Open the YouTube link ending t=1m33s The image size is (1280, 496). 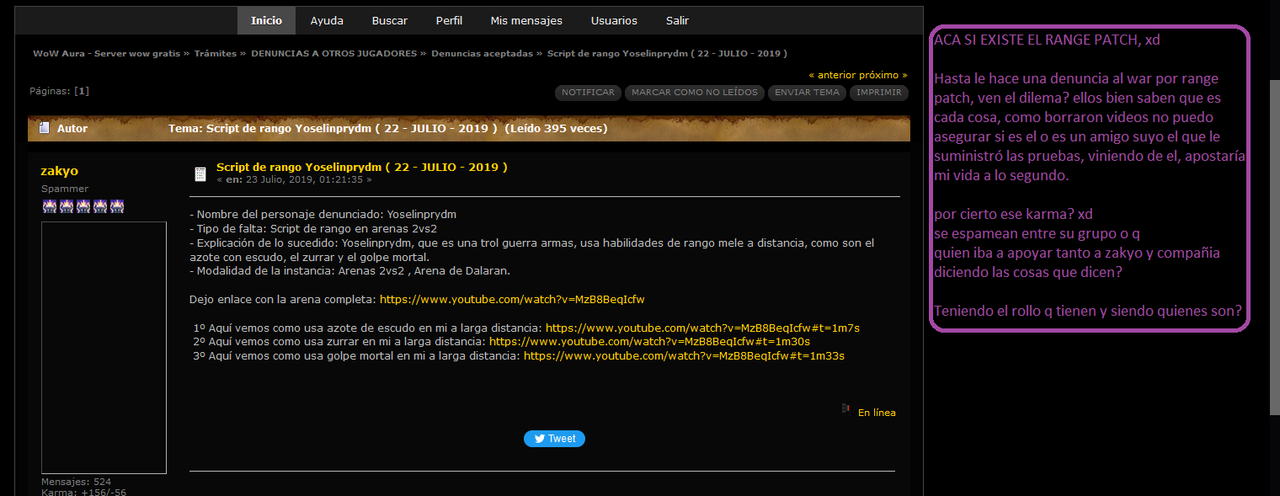coord(684,355)
